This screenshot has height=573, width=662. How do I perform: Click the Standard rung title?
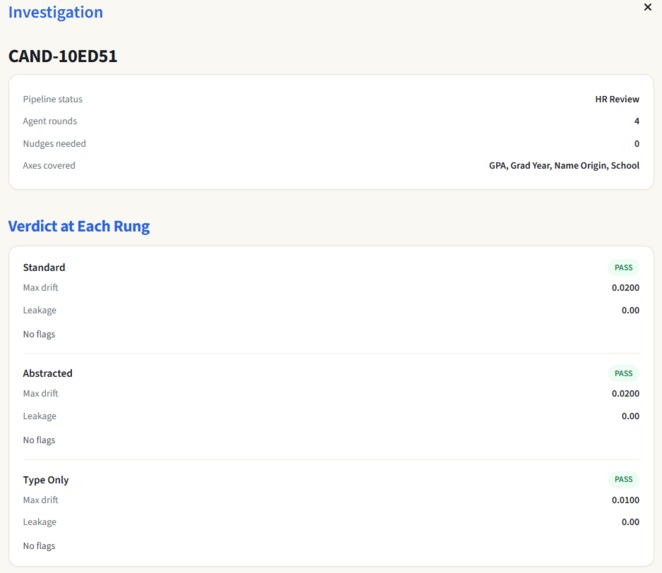coord(44,267)
